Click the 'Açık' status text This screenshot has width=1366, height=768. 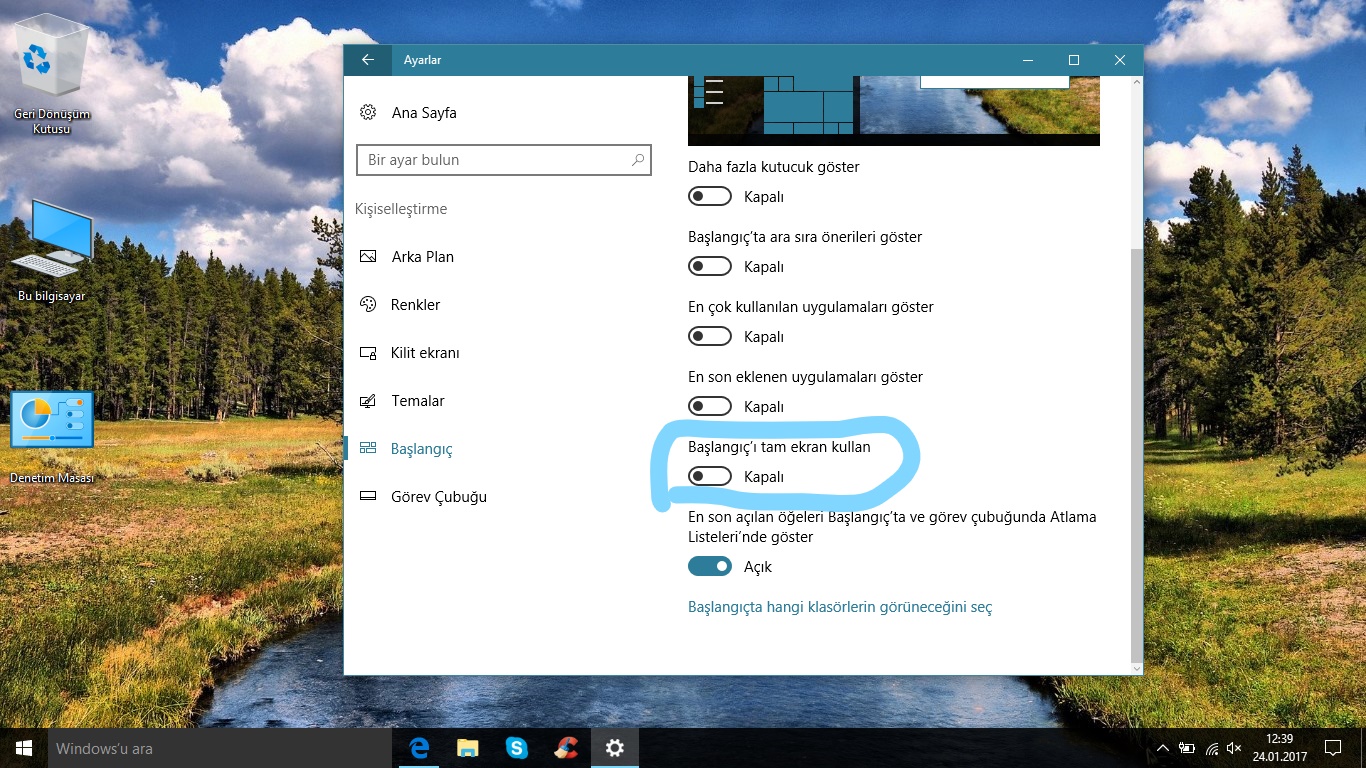758,567
